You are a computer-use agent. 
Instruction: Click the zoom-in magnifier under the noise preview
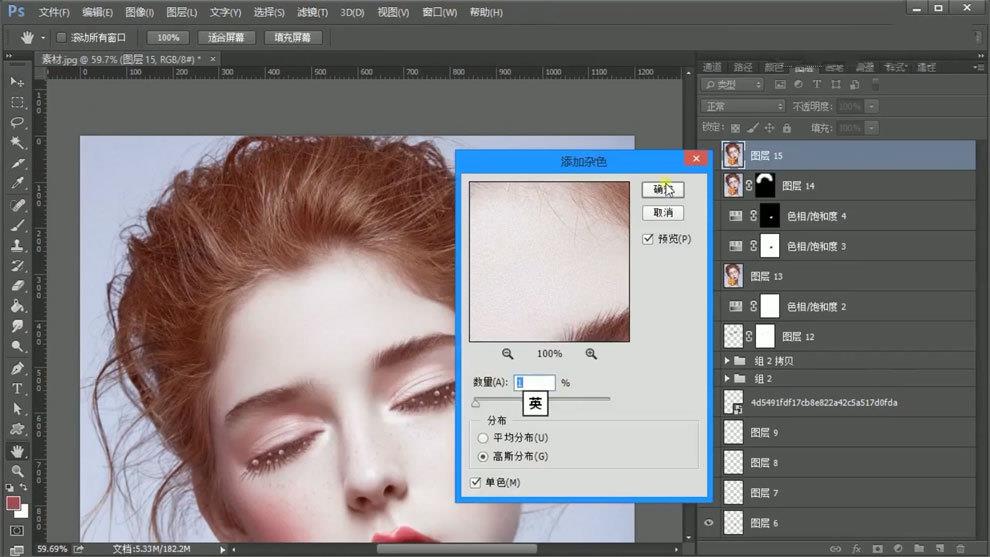point(591,354)
